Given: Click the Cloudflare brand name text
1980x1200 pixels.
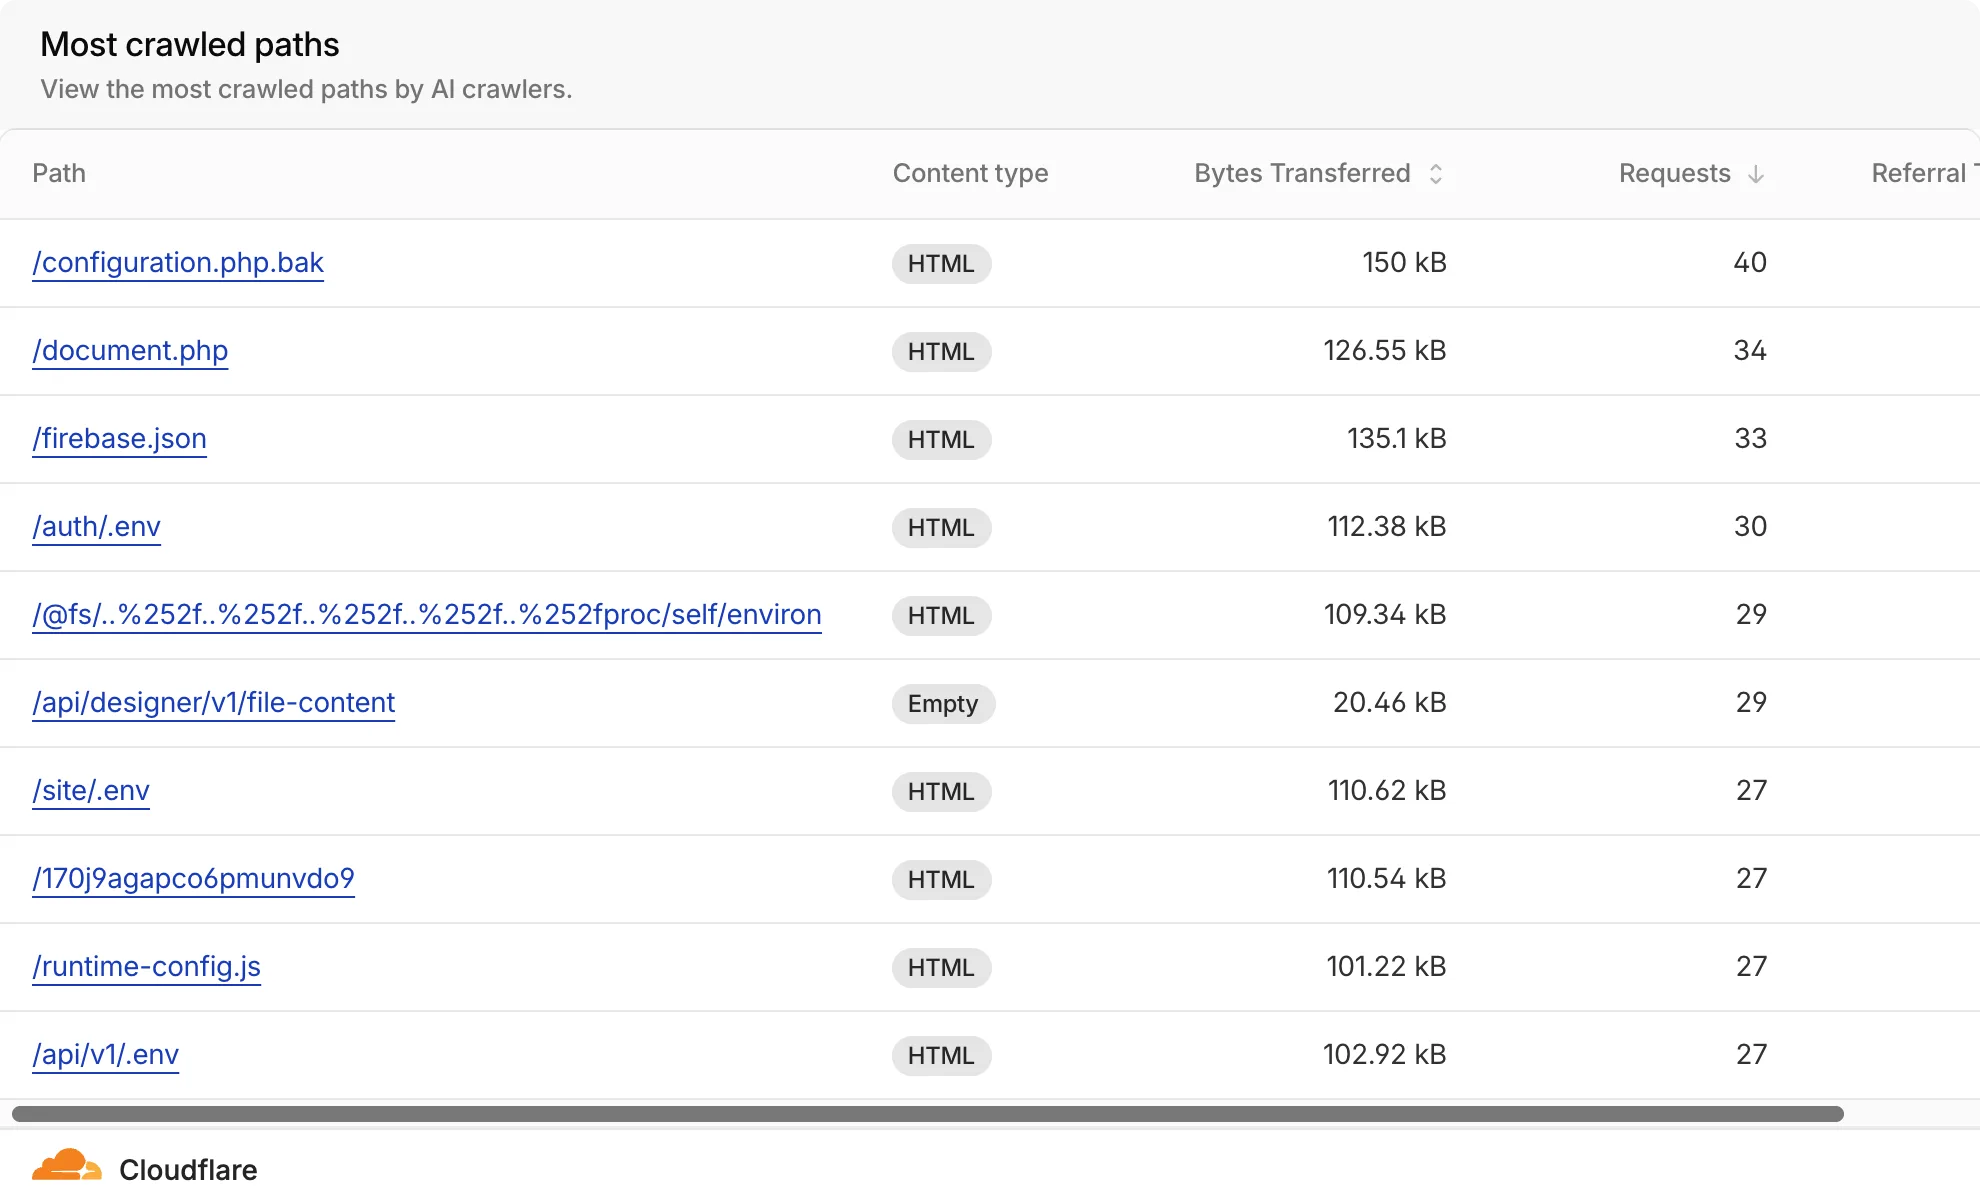Looking at the screenshot, I should tap(188, 1170).
